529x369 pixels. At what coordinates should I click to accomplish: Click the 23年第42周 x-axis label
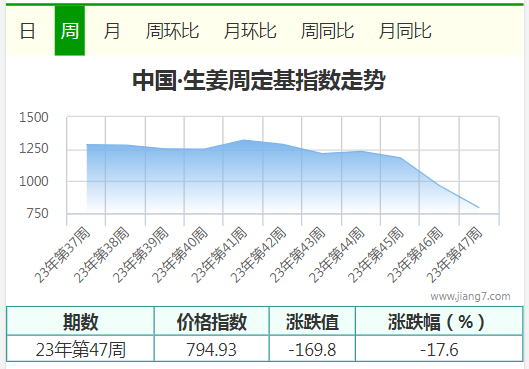point(258,255)
